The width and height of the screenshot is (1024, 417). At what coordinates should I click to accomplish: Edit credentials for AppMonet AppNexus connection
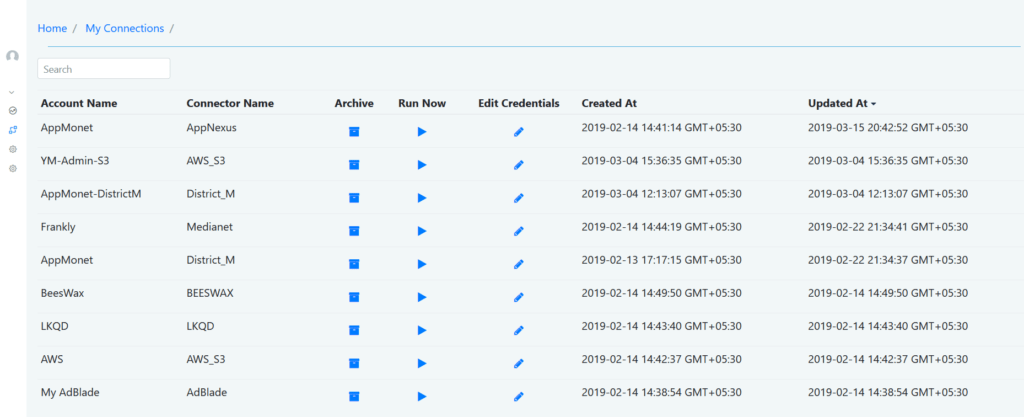pyautogui.click(x=519, y=132)
